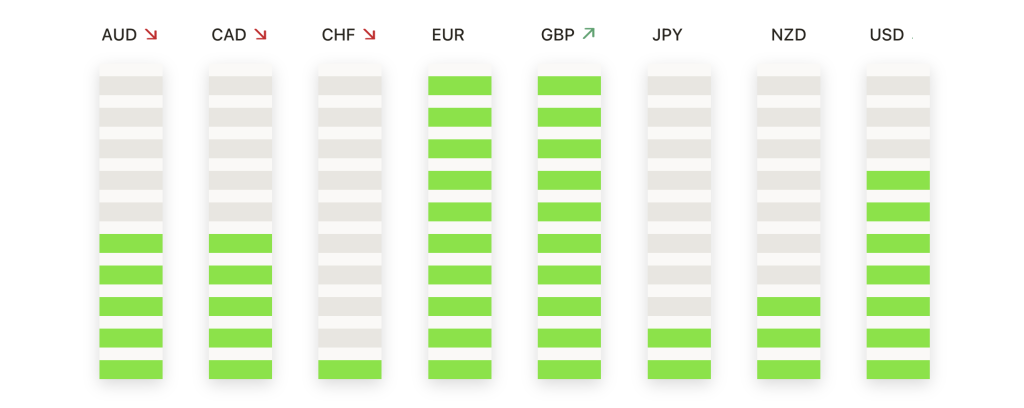Click the green up arrow beside GBP
This screenshot has width=1024, height=408.
(x=589, y=34)
